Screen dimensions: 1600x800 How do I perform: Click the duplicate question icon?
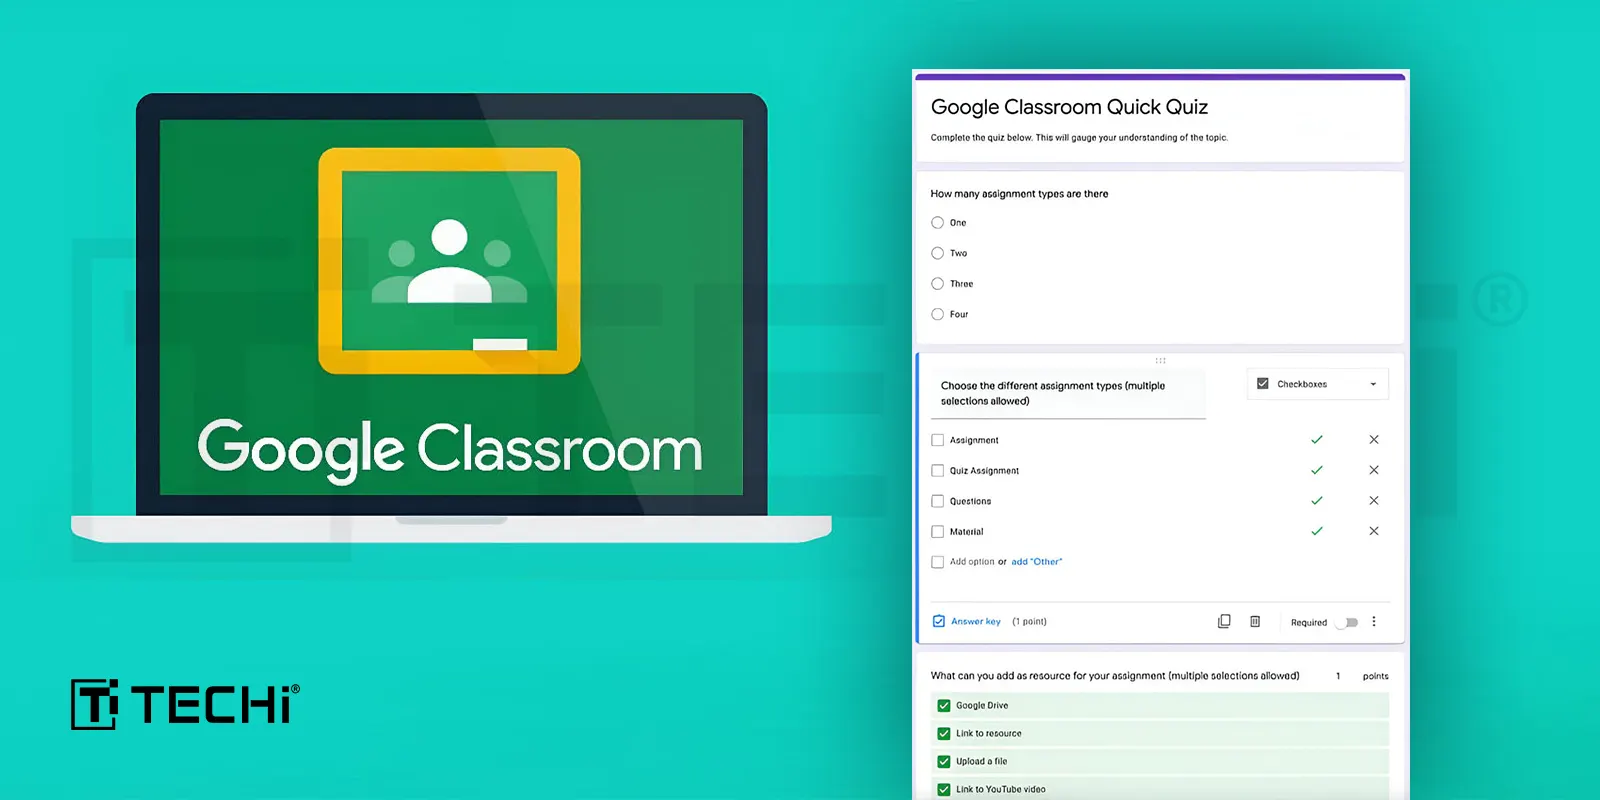click(x=1224, y=621)
